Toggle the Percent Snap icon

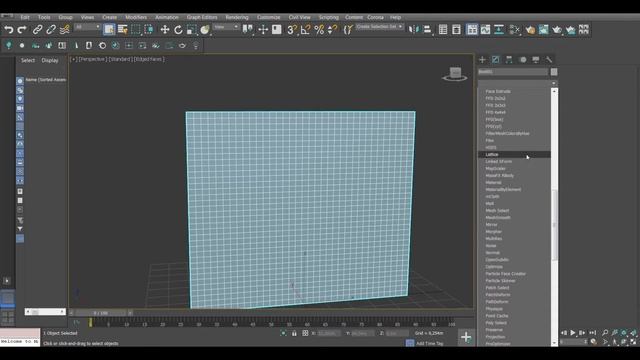[x=319, y=29]
